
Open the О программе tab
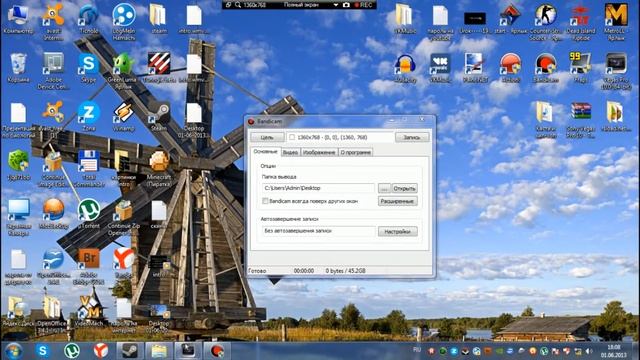tap(356, 152)
